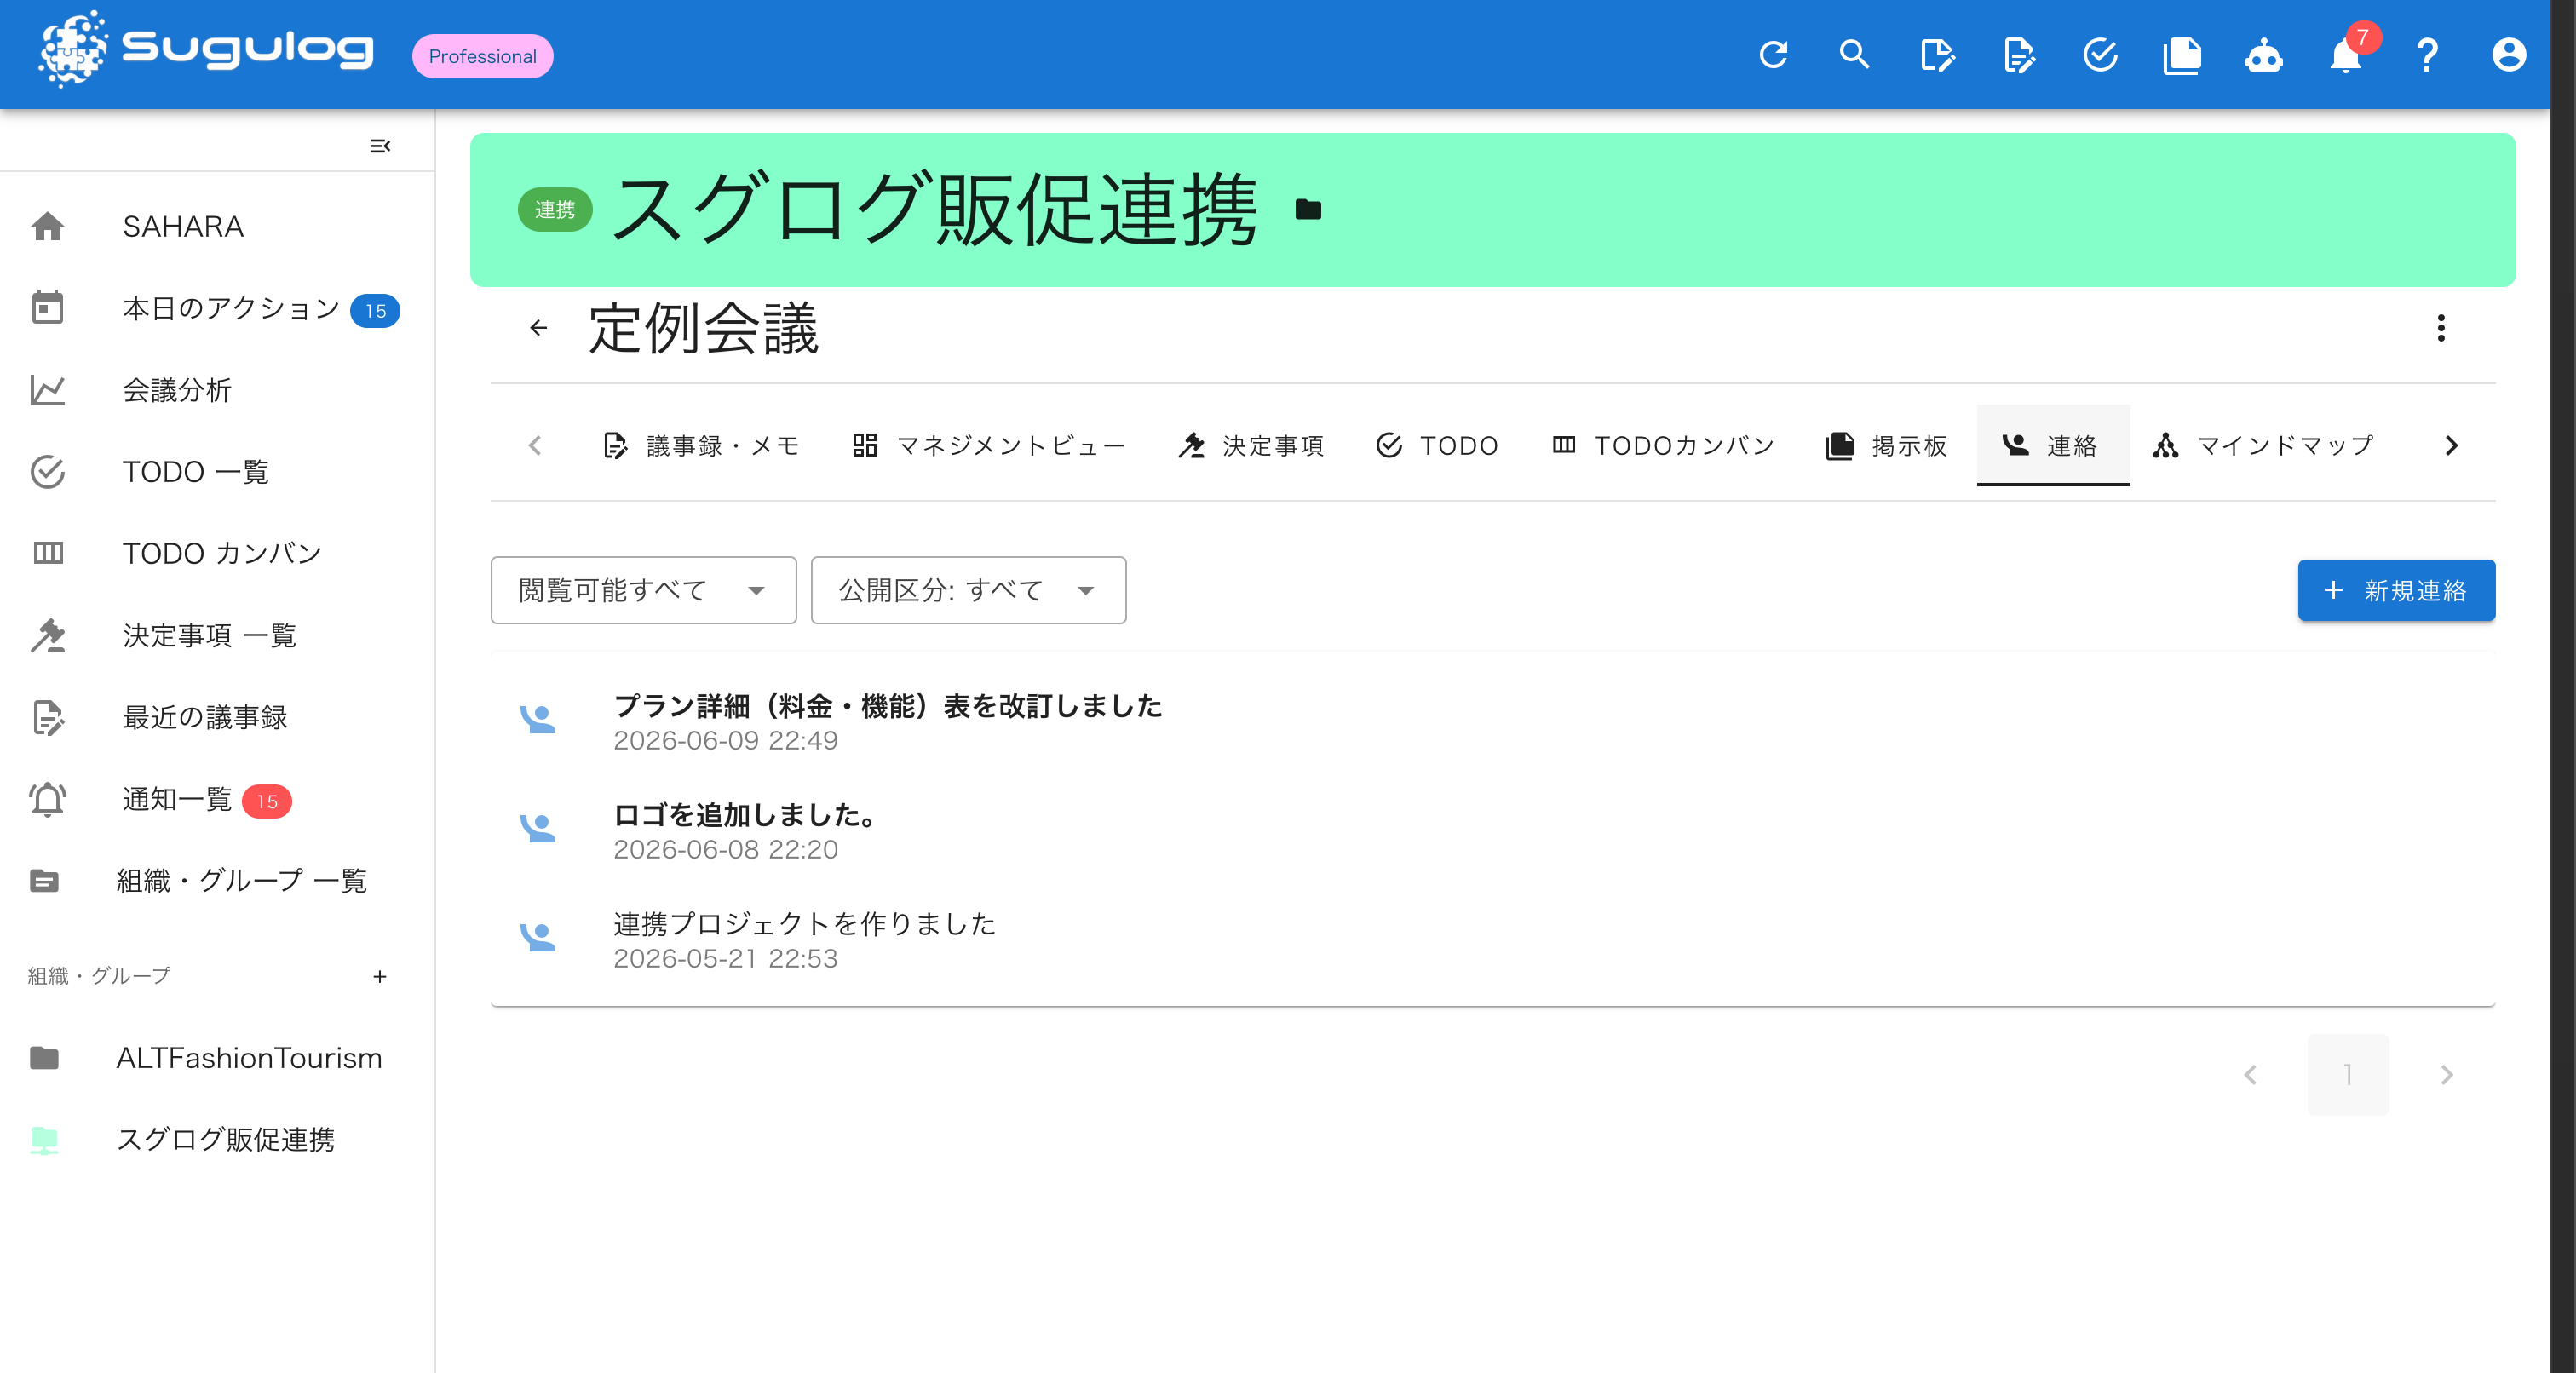The width and height of the screenshot is (2576, 1373).
Task: Select the 連絡 tab
Action: 2052,445
